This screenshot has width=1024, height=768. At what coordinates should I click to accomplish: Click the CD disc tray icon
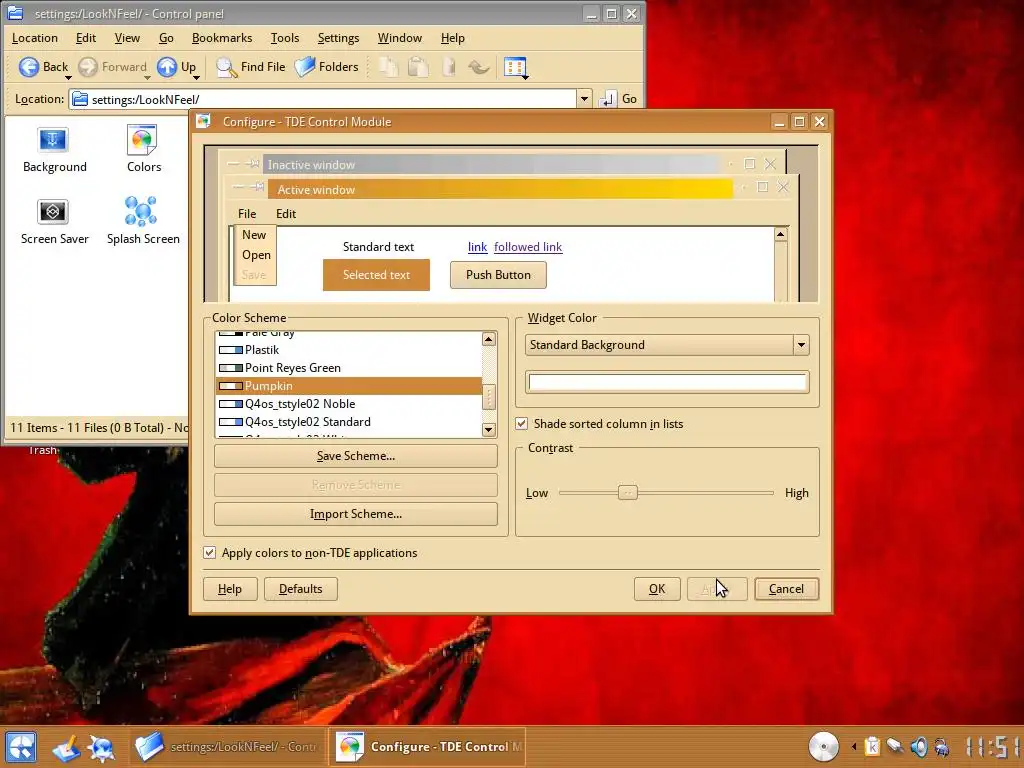point(823,746)
